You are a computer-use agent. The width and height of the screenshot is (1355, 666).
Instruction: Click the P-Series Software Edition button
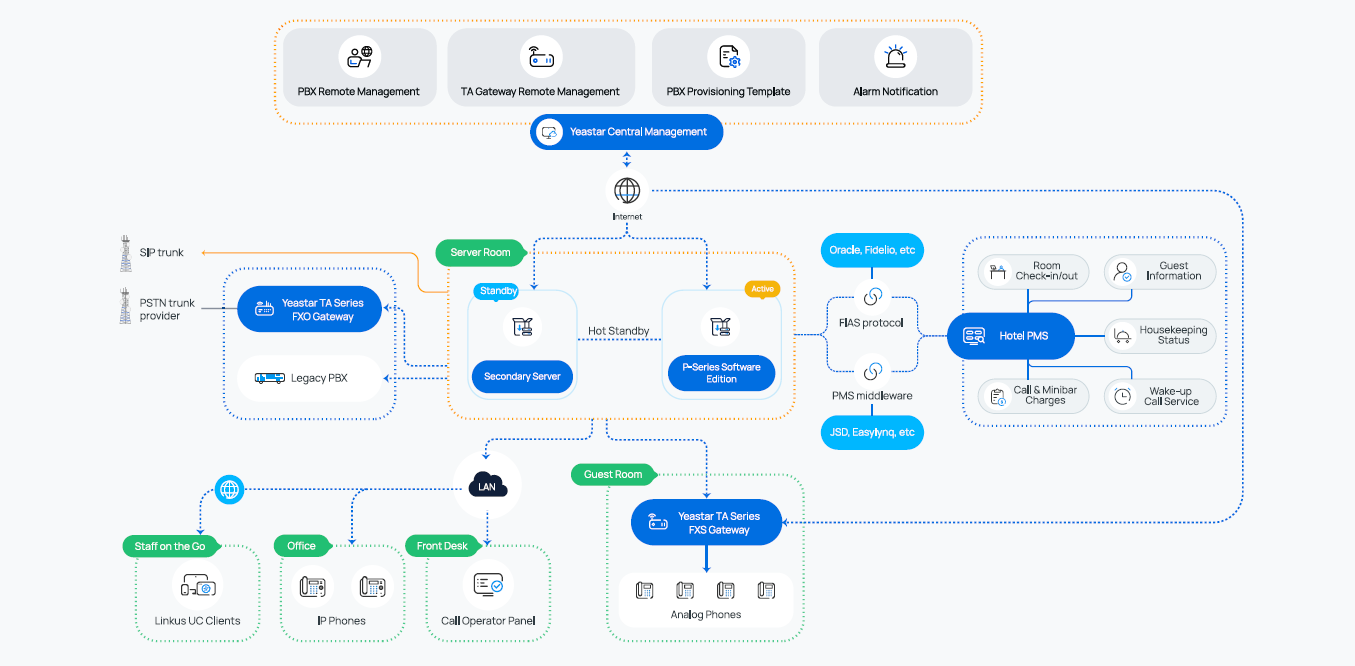pos(721,373)
